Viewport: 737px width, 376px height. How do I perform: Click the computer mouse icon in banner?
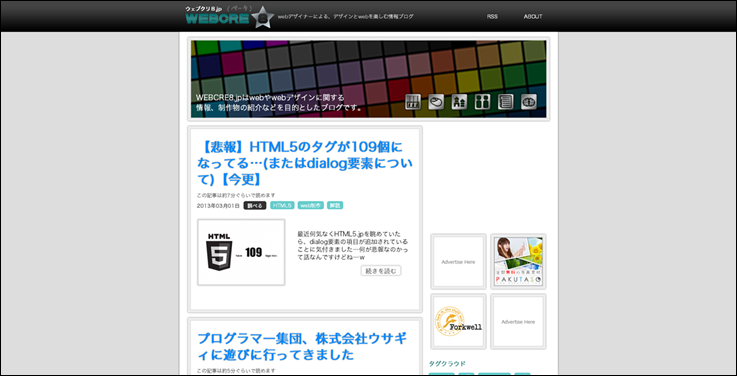(436, 102)
